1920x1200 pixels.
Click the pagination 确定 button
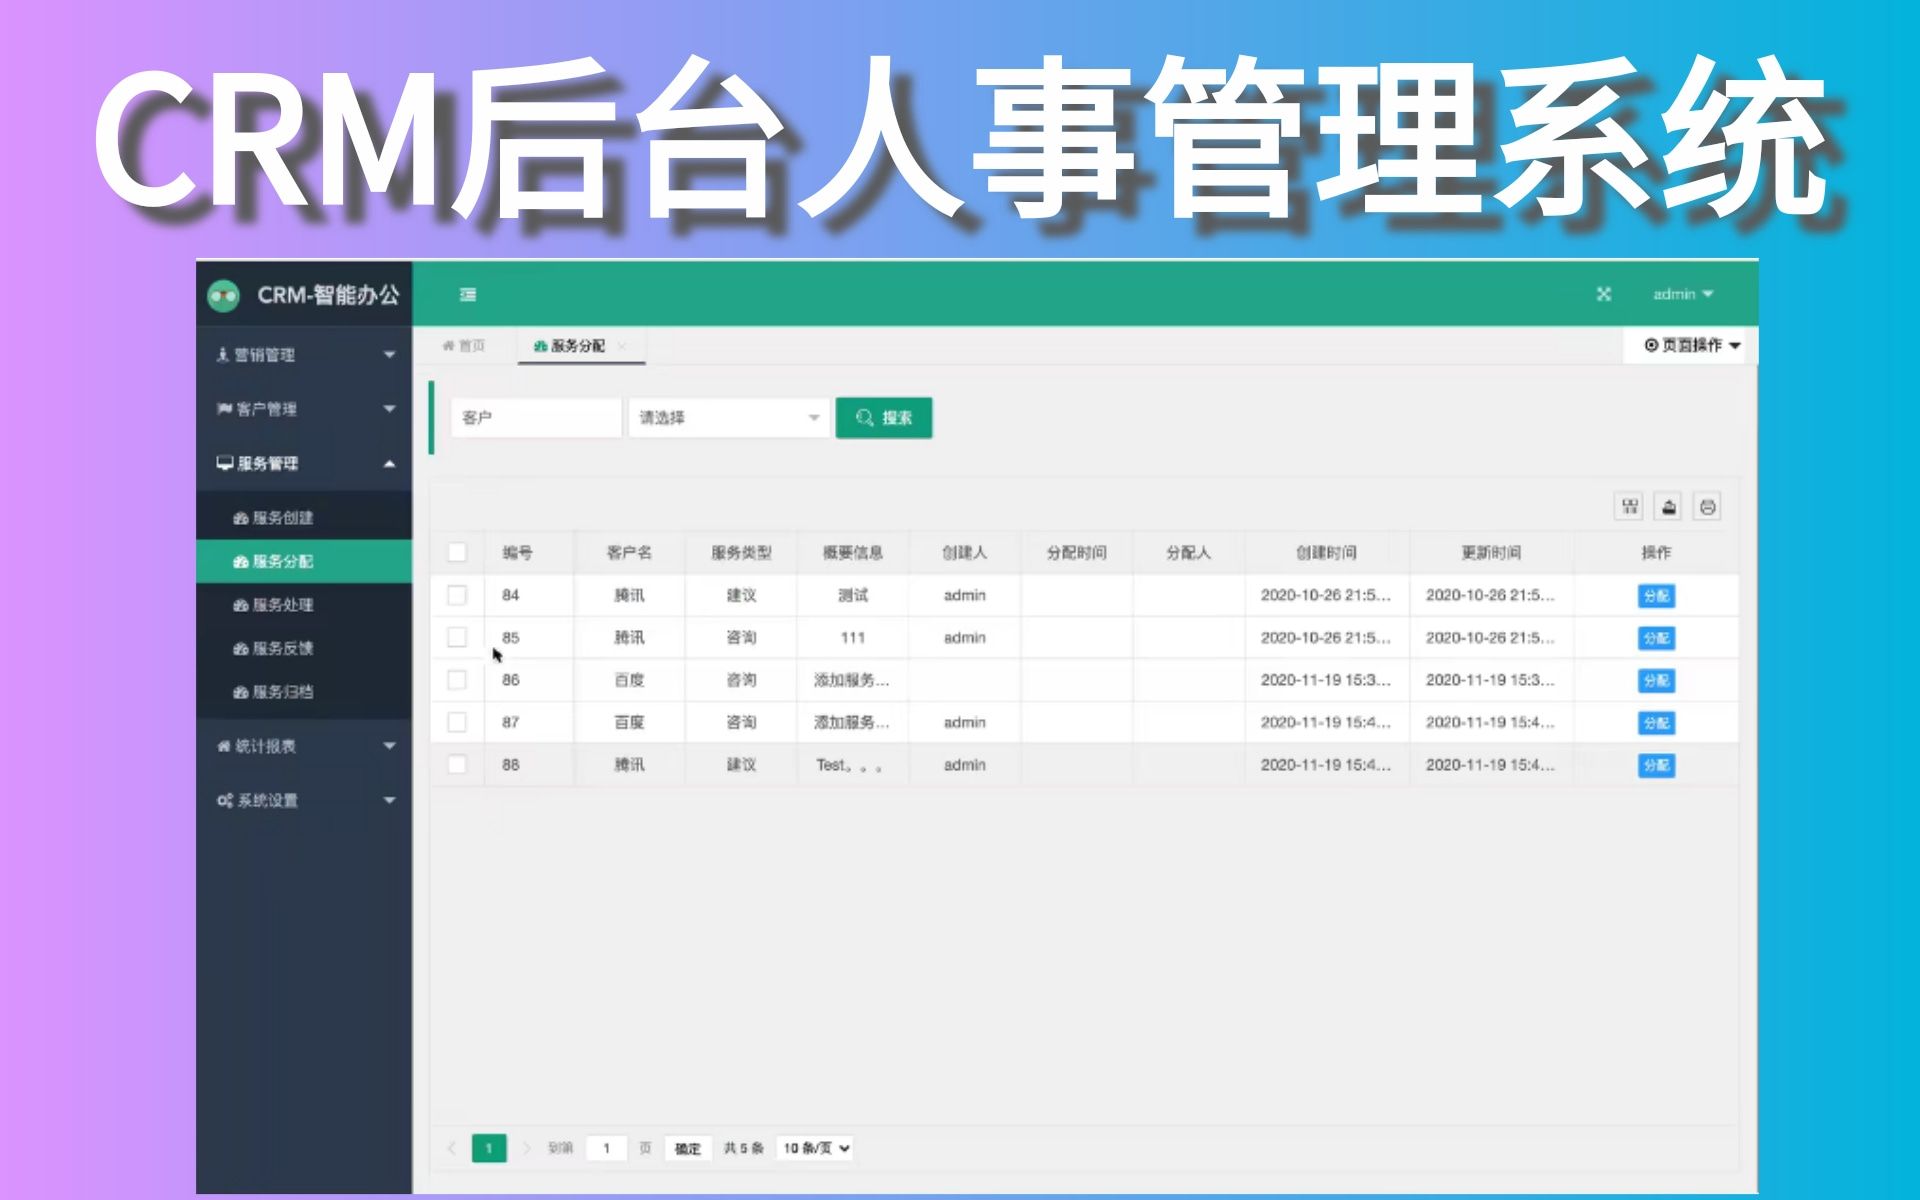coord(688,1148)
